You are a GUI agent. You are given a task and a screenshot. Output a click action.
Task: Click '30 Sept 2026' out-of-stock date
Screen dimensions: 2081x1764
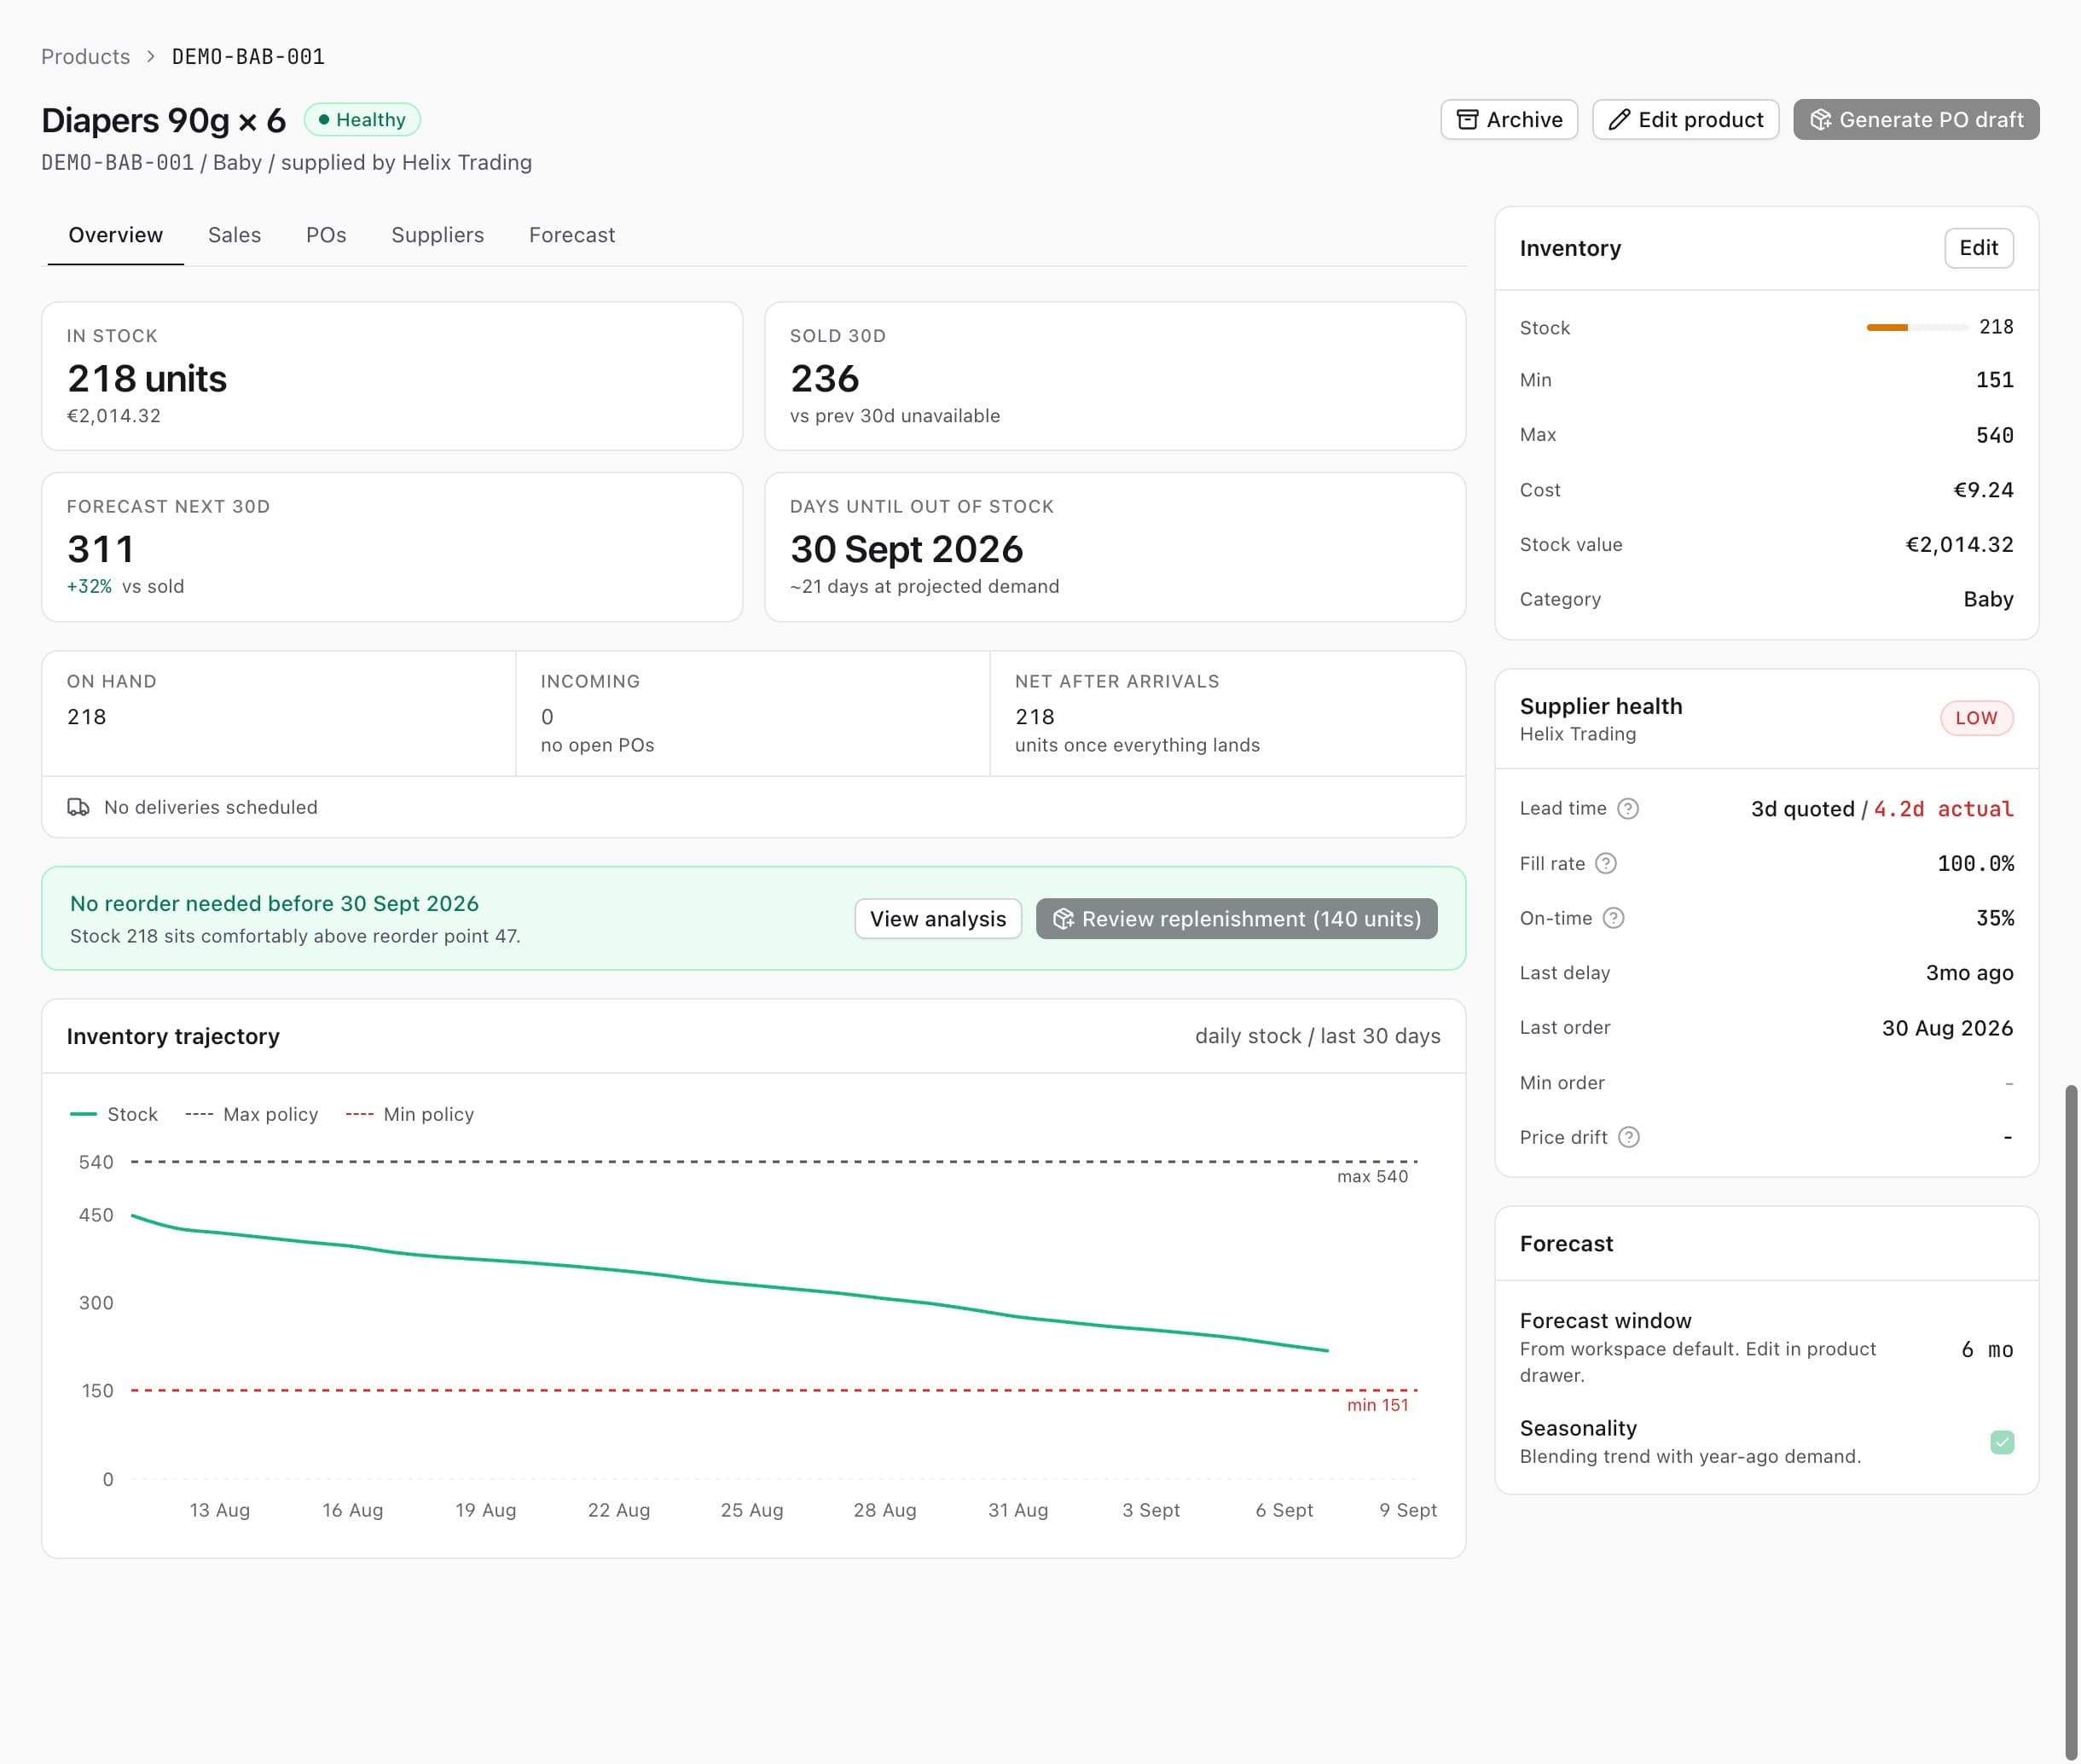click(x=906, y=550)
